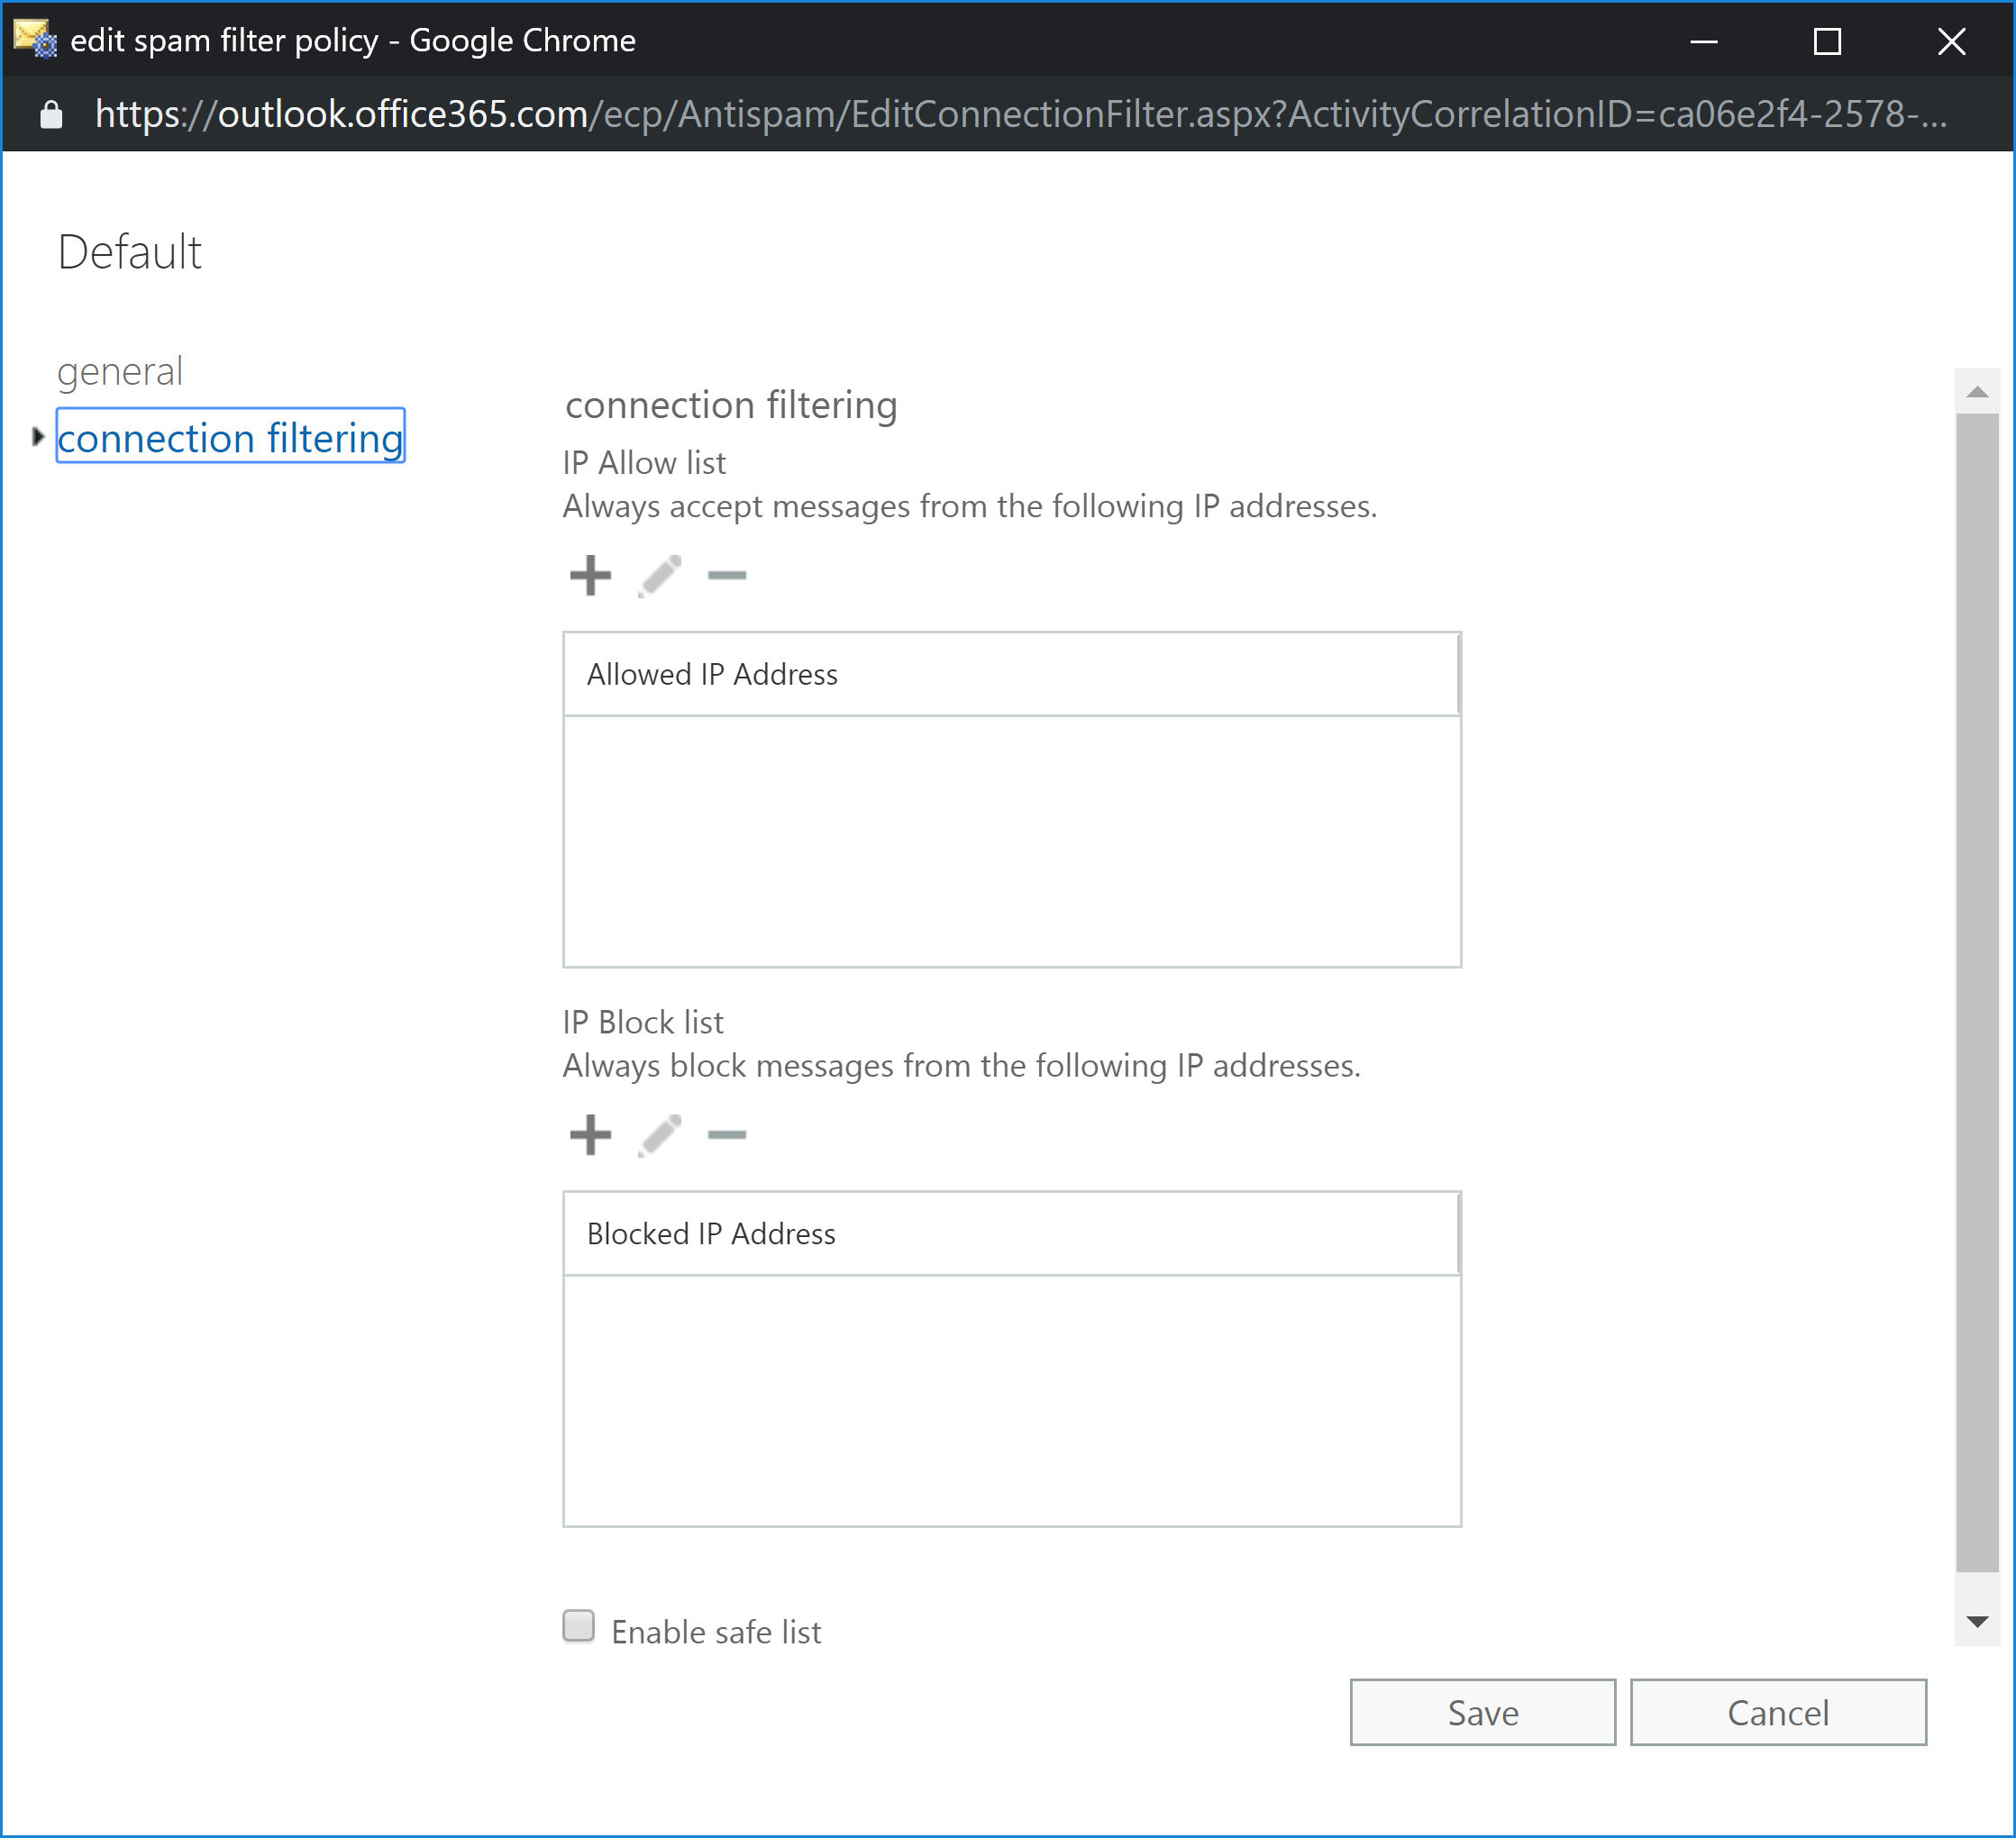Click the arrow beside connection filtering

[38, 436]
